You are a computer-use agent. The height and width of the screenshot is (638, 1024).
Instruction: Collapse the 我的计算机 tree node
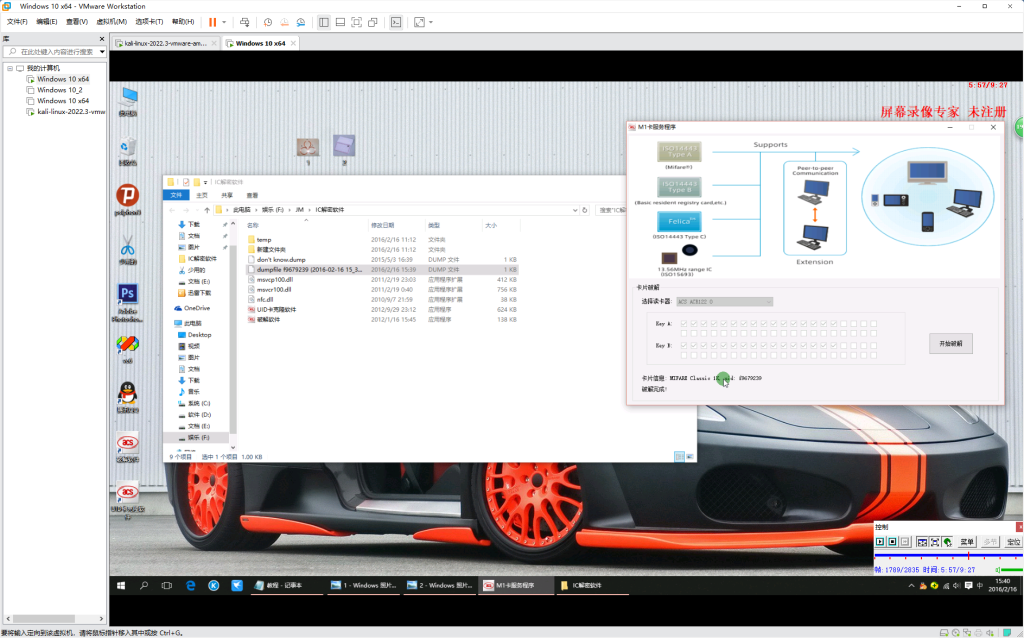(9, 68)
